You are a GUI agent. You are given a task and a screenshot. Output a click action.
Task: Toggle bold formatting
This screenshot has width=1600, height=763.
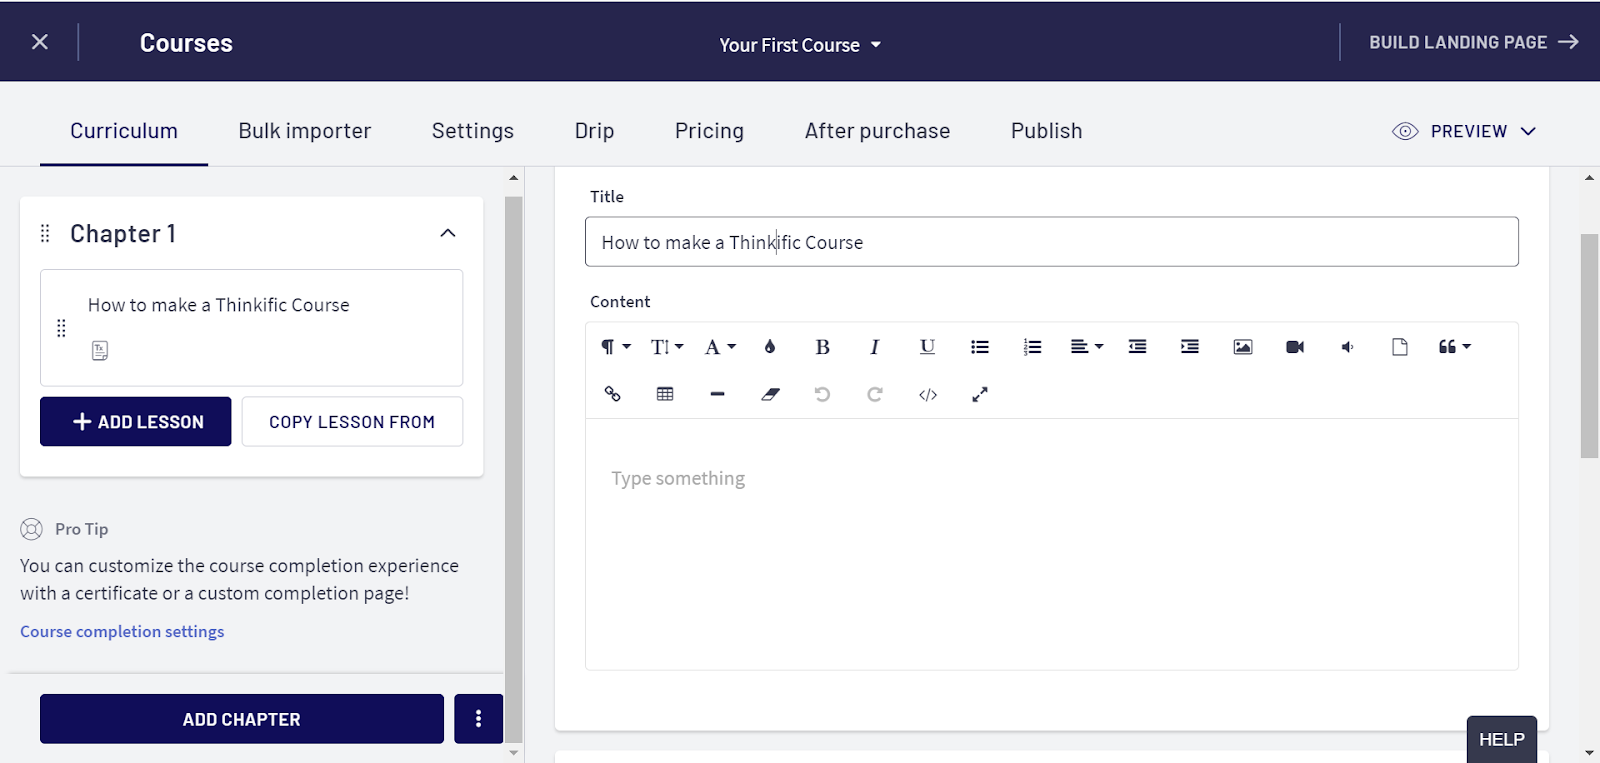[x=822, y=347]
